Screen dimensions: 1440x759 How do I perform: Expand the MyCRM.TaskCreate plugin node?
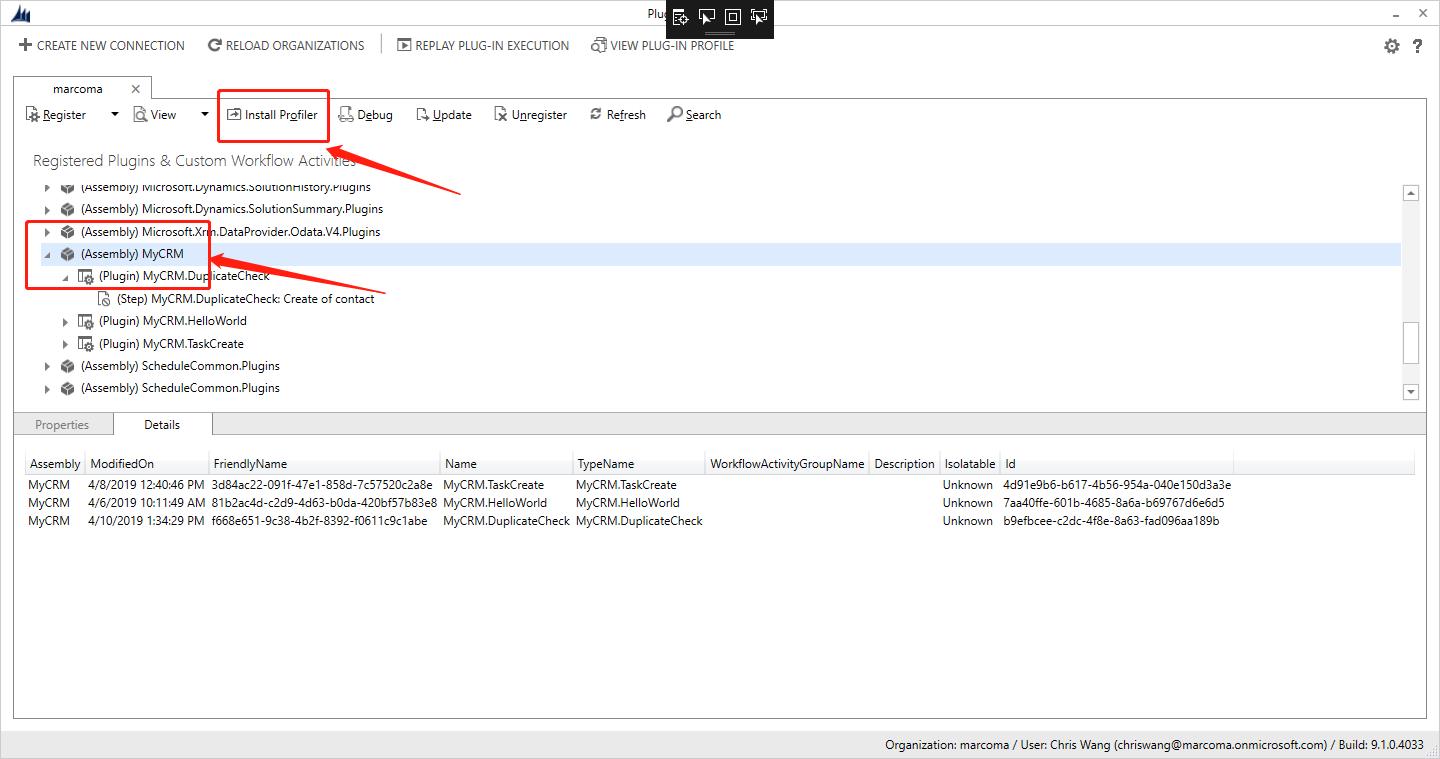[x=65, y=344]
